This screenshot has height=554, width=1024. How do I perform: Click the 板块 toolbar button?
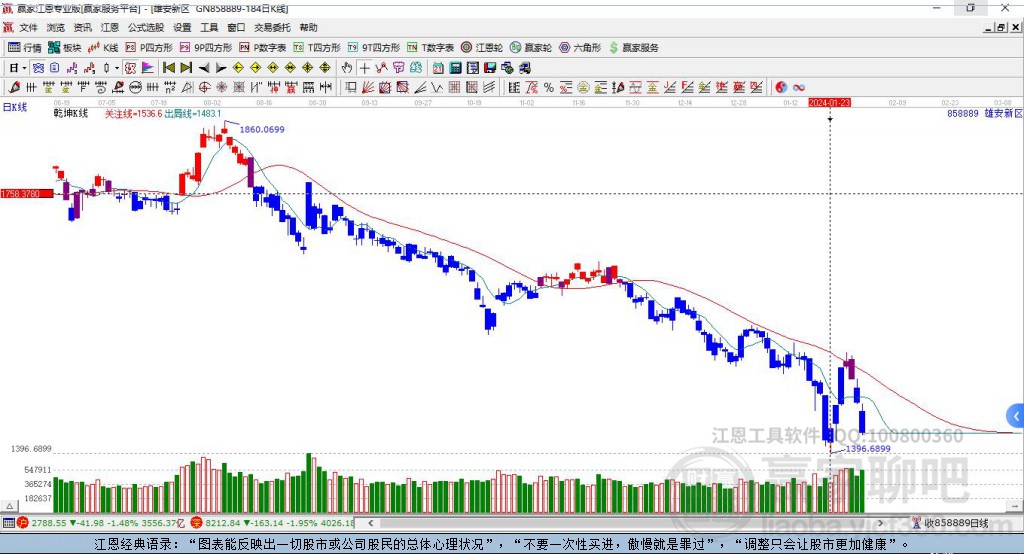pyautogui.click(x=65, y=48)
